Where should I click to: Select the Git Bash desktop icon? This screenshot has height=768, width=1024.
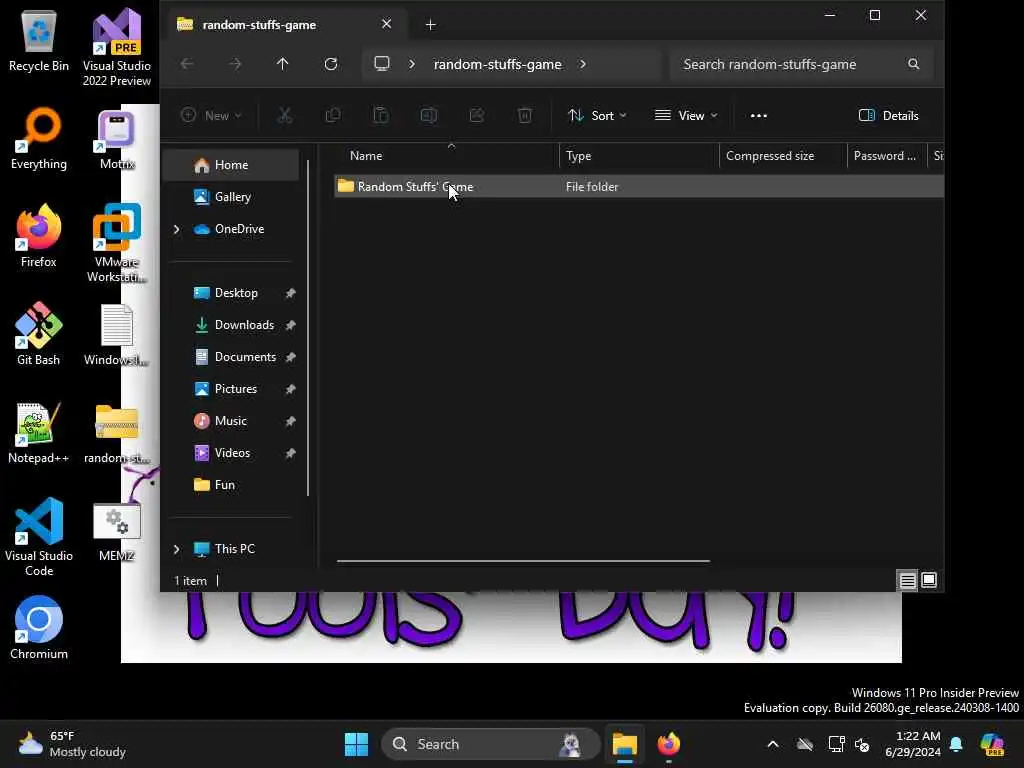pos(39,334)
